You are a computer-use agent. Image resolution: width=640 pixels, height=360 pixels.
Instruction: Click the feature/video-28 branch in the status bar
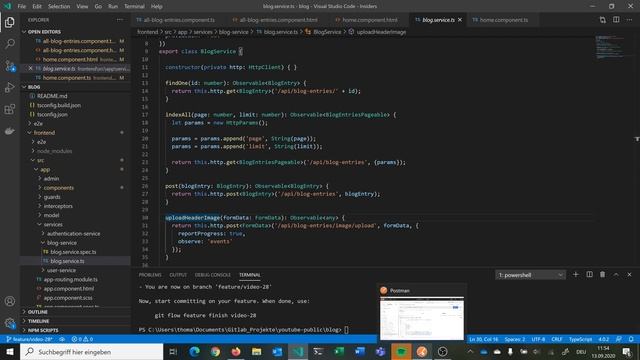30,339
